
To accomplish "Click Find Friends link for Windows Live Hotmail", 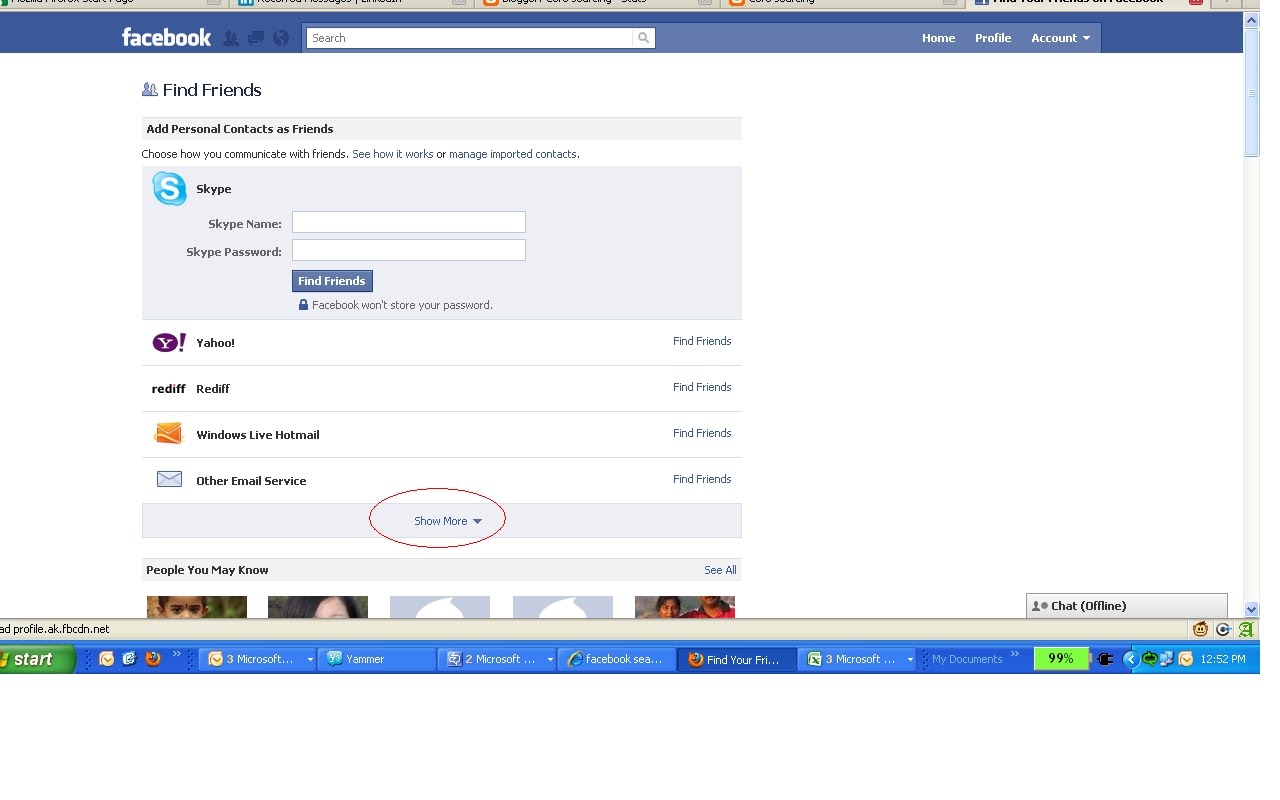I will 702,433.
